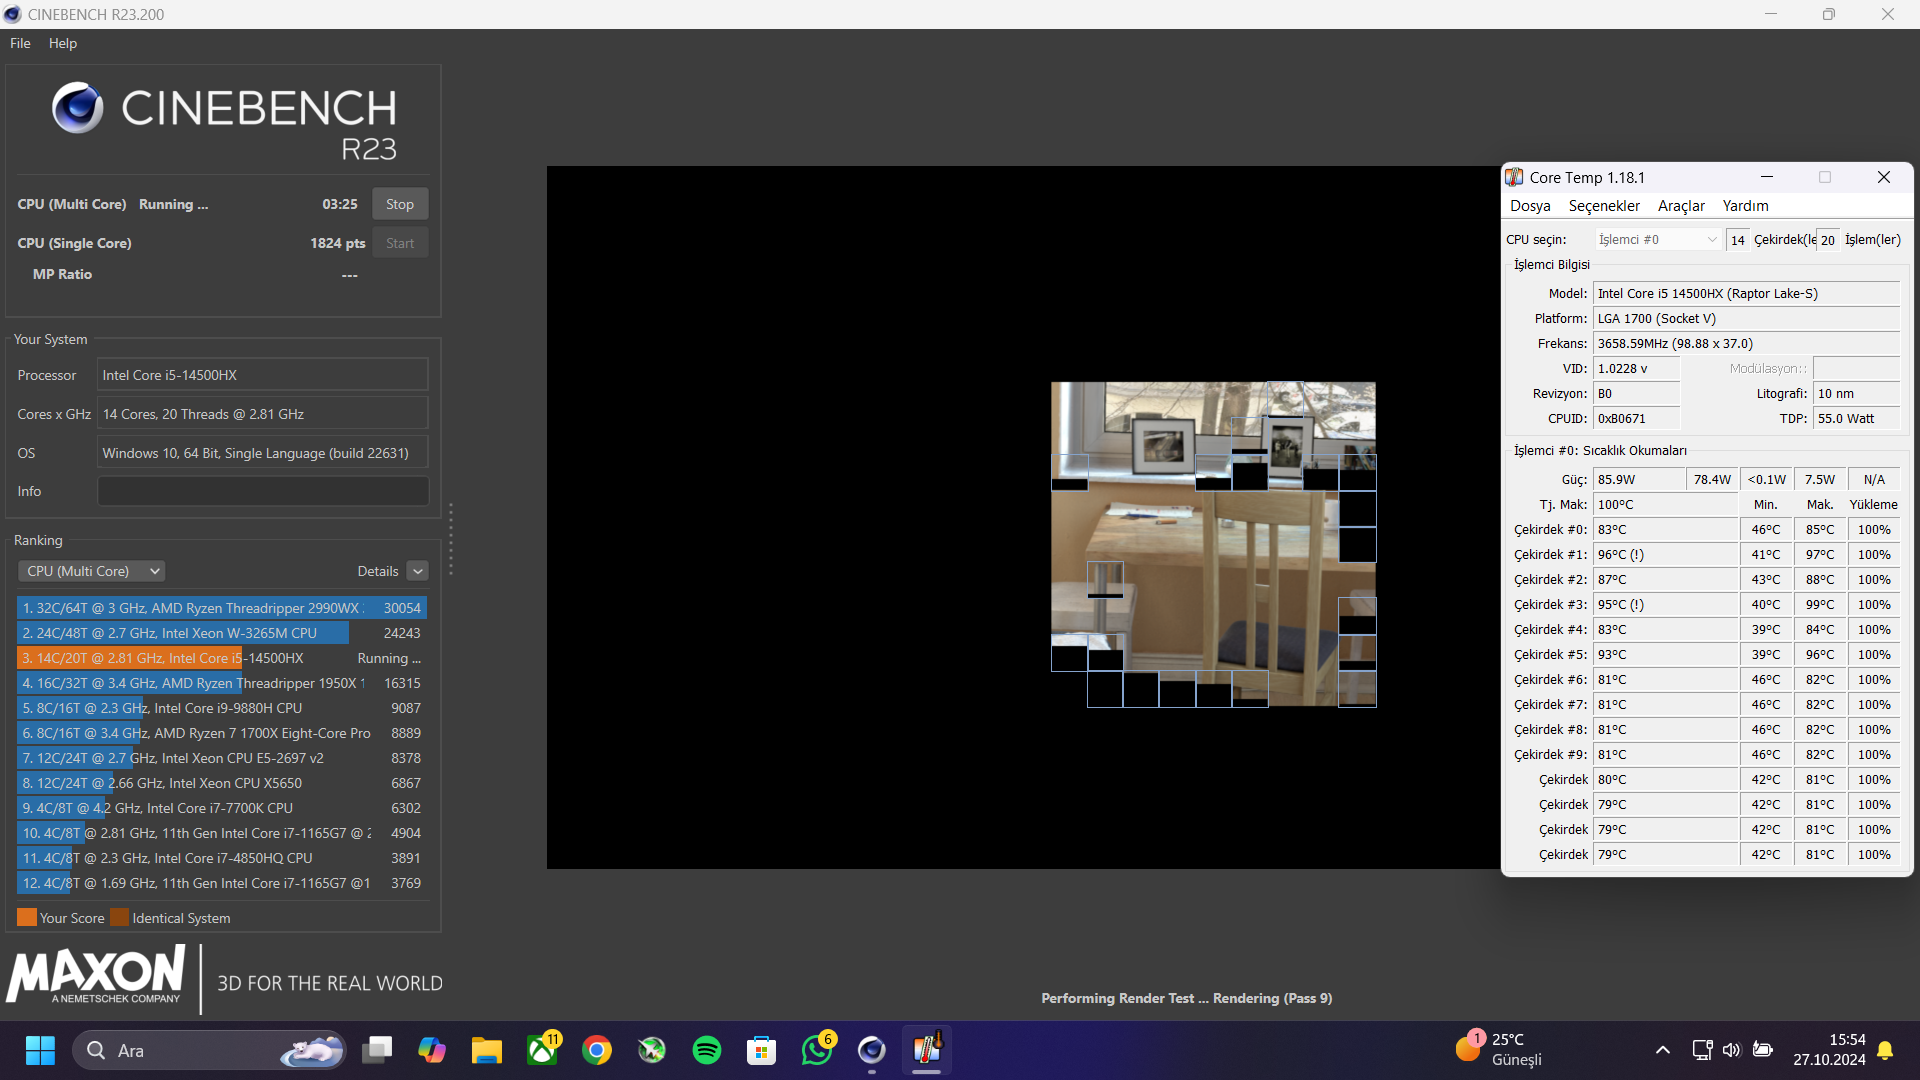Click the Stop button for Multi Core test

coord(399,204)
